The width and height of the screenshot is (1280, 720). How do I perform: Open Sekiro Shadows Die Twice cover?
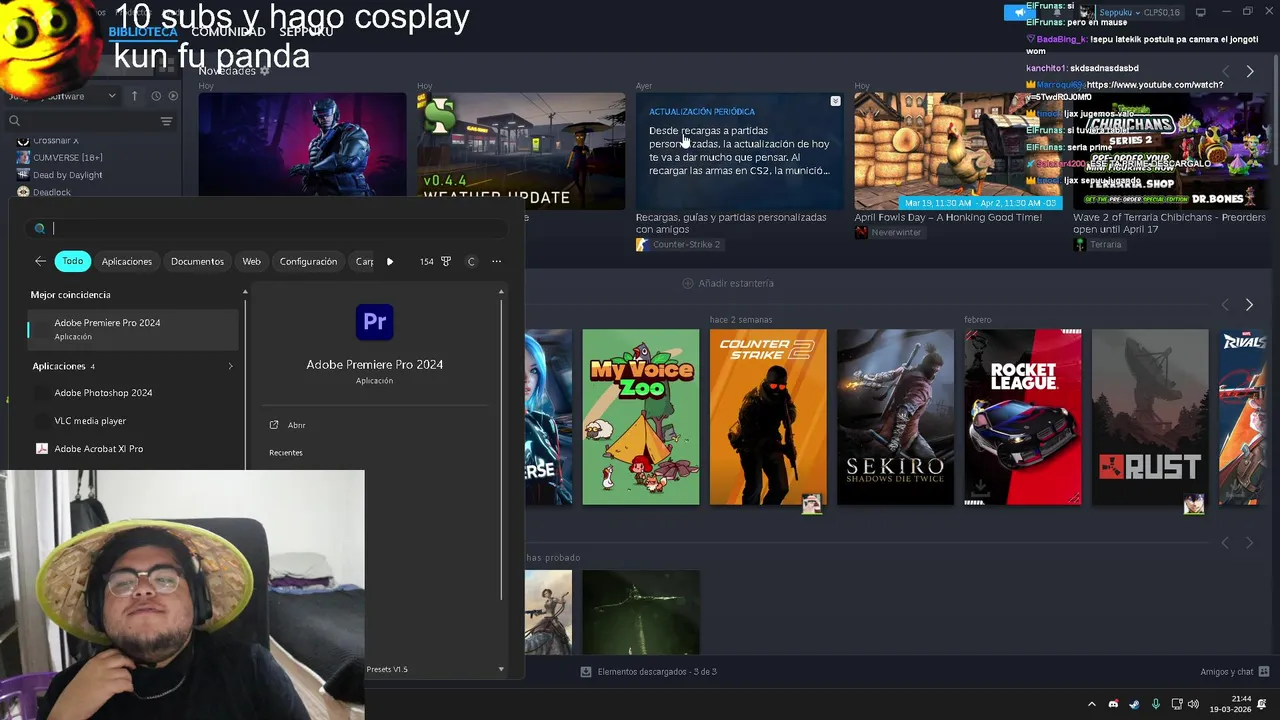[895, 417]
